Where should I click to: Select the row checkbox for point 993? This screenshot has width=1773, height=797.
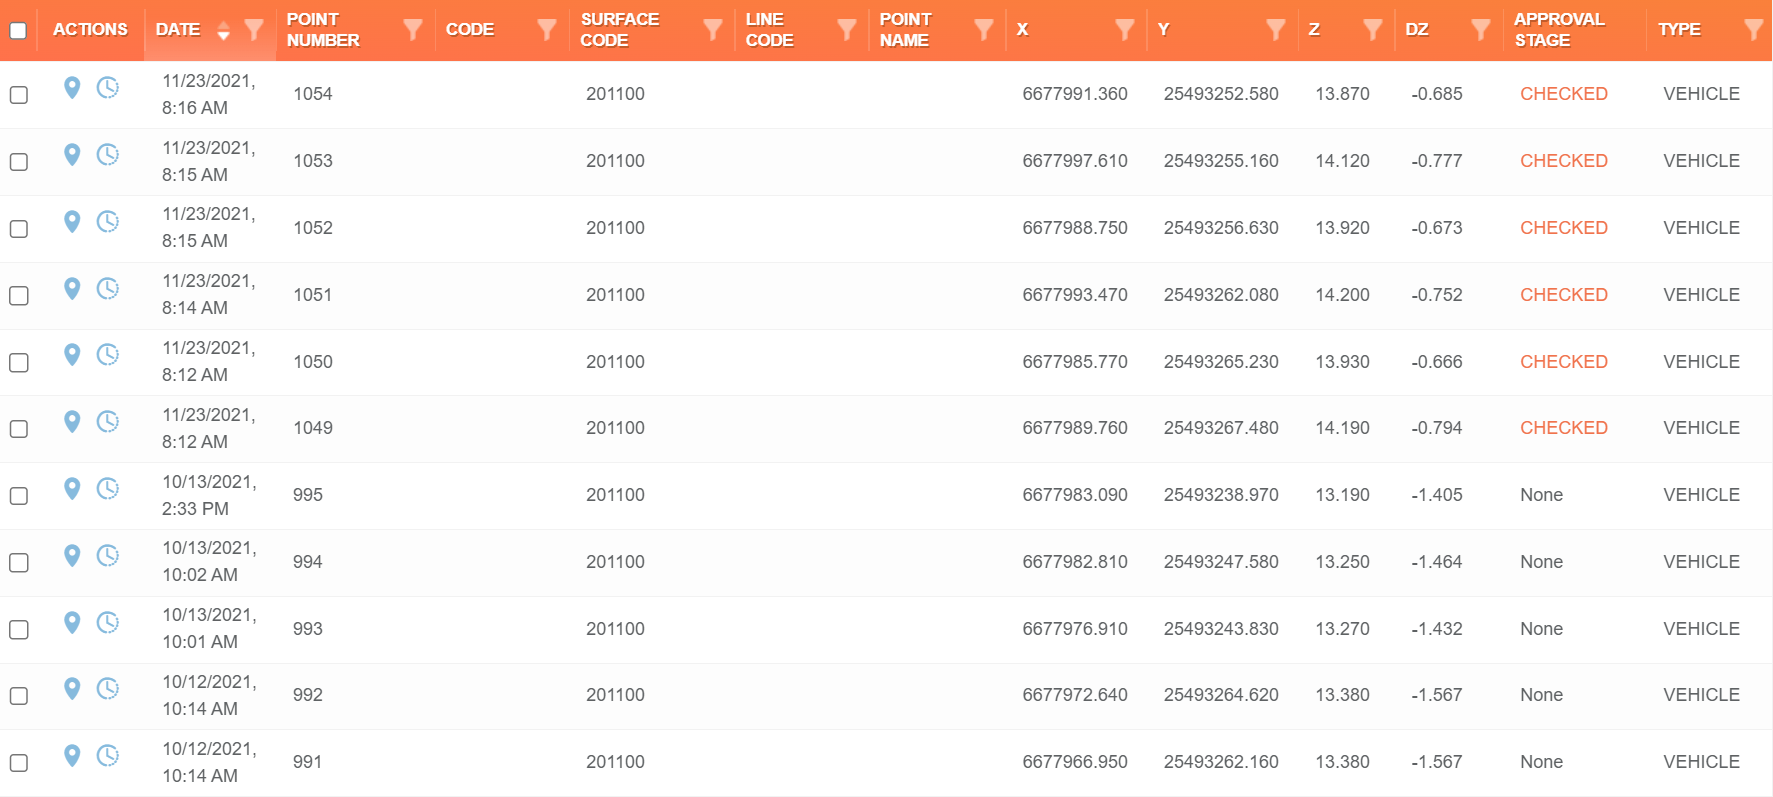coord(18,630)
